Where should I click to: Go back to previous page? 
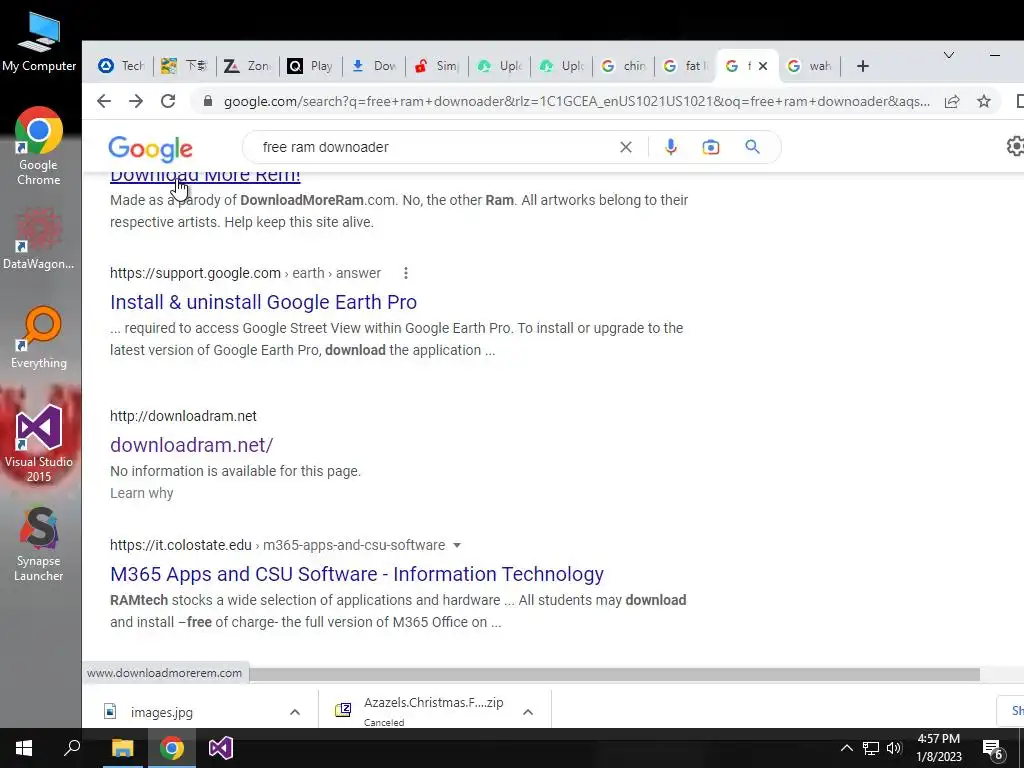pyautogui.click(x=104, y=101)
